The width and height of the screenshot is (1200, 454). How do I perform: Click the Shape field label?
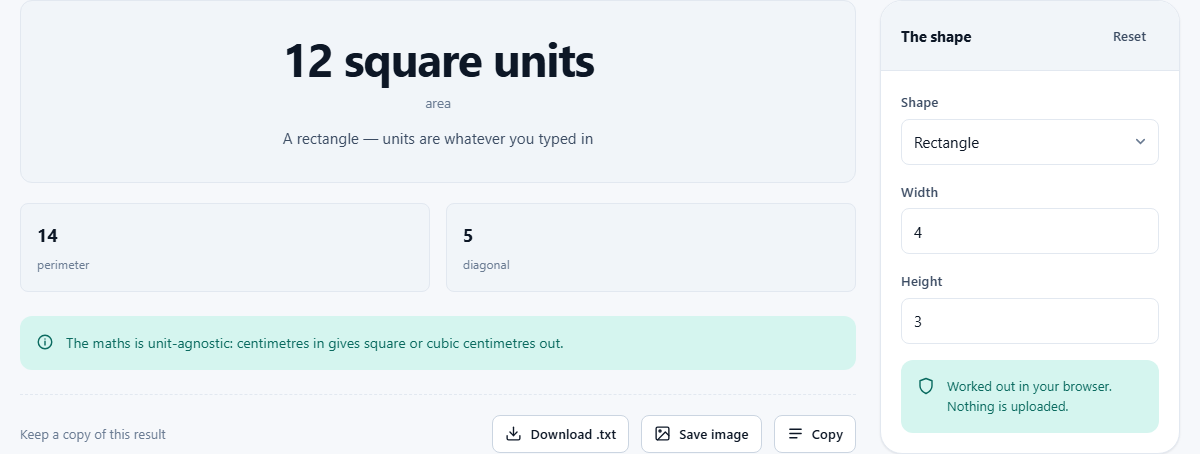click(920, 102)
